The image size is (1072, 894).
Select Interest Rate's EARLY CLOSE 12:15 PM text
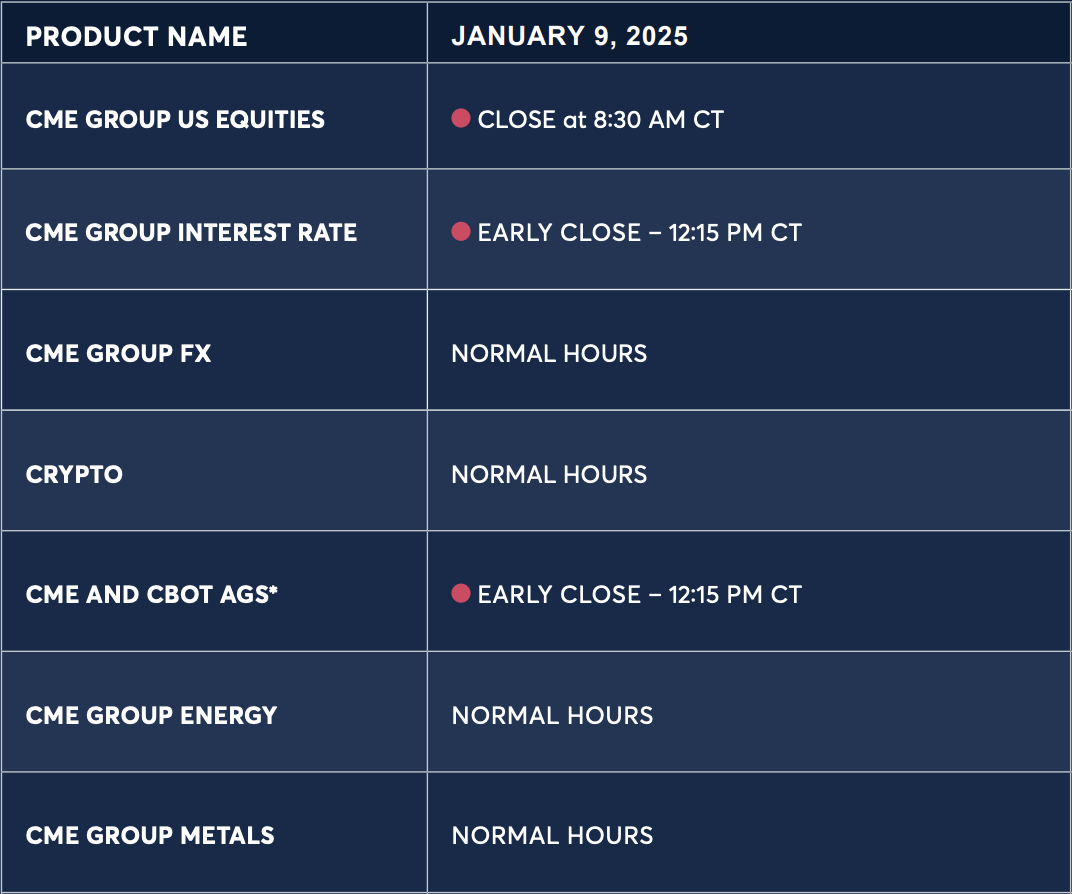point(639,232)
